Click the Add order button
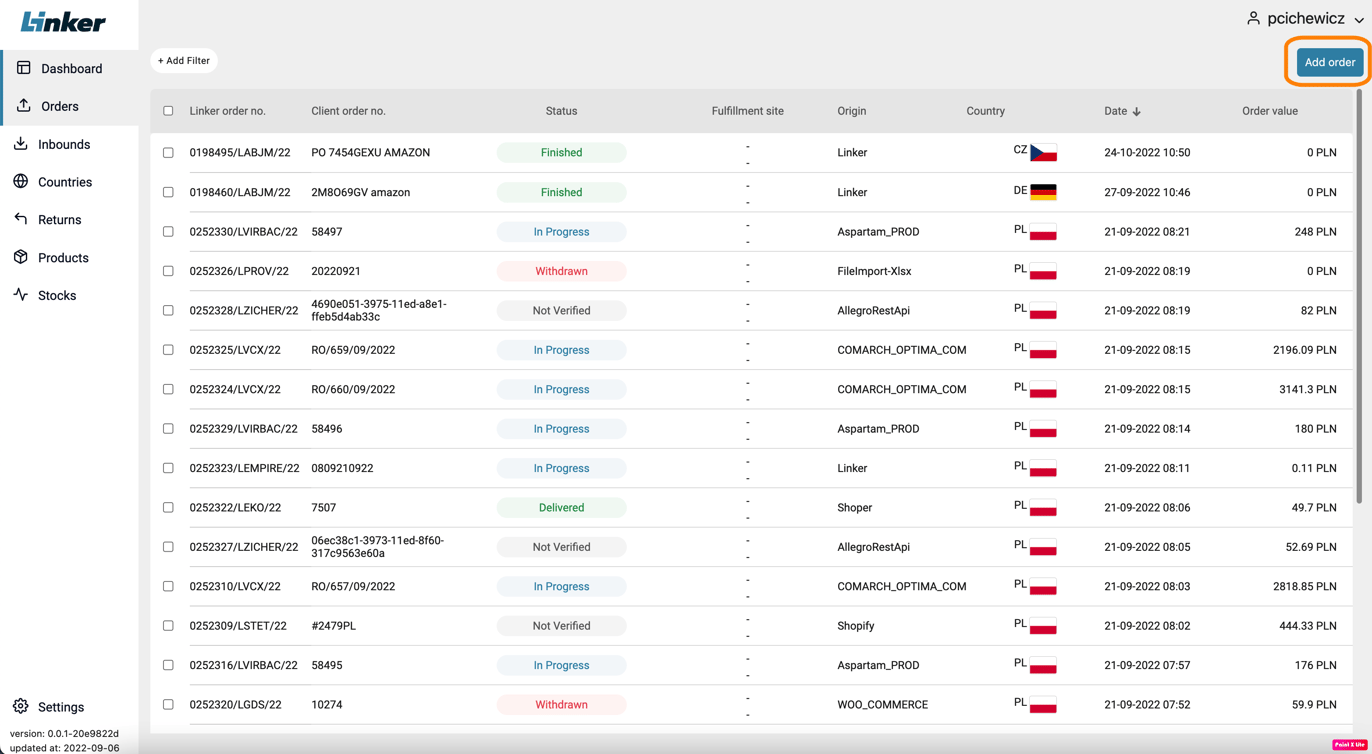The width and height of the screenshot is (1372, 754). (1329, 62)
